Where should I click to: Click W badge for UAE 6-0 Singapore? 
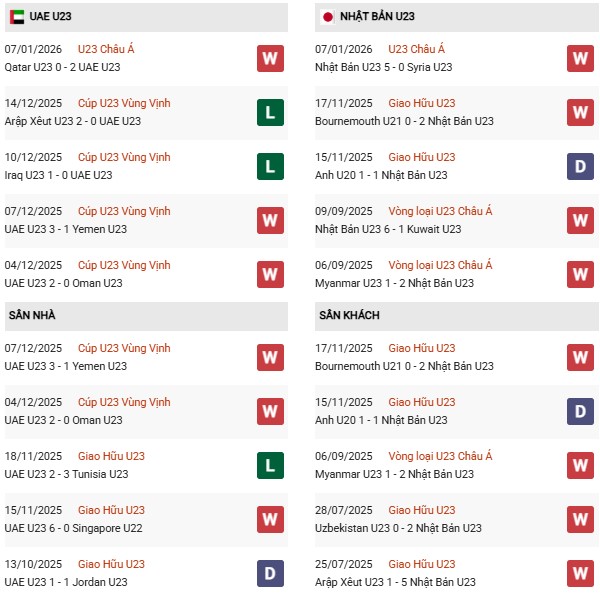268,519
